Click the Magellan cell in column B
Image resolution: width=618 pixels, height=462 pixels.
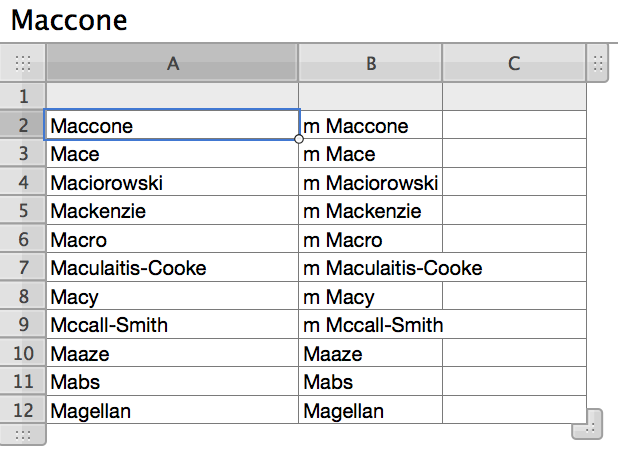coord(370,410)
